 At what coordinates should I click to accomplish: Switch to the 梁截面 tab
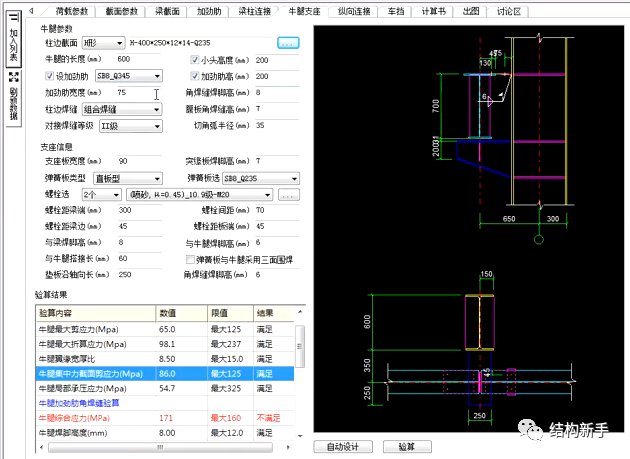(x=167, y=11)
